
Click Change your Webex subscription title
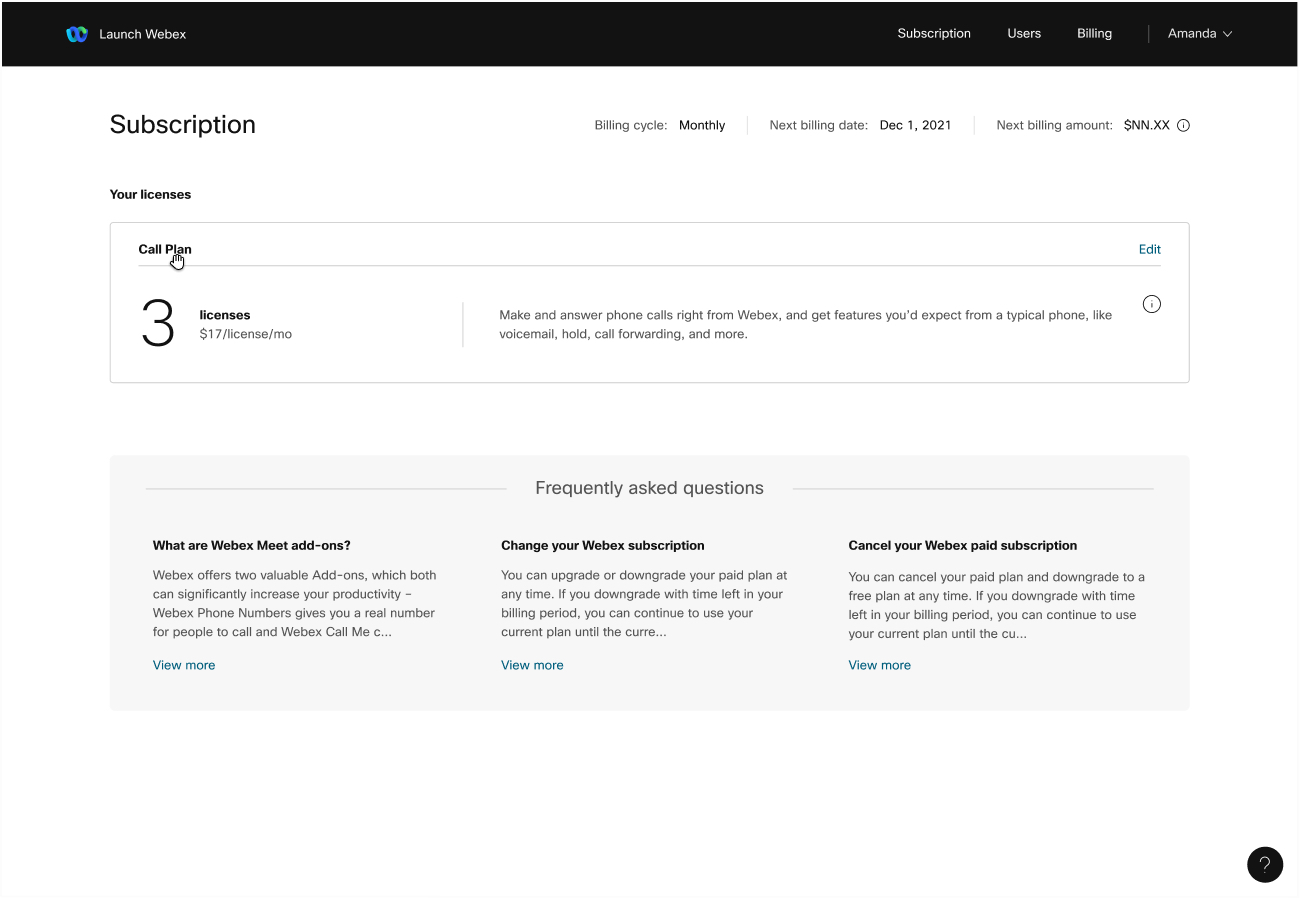(x=603, y=545)
